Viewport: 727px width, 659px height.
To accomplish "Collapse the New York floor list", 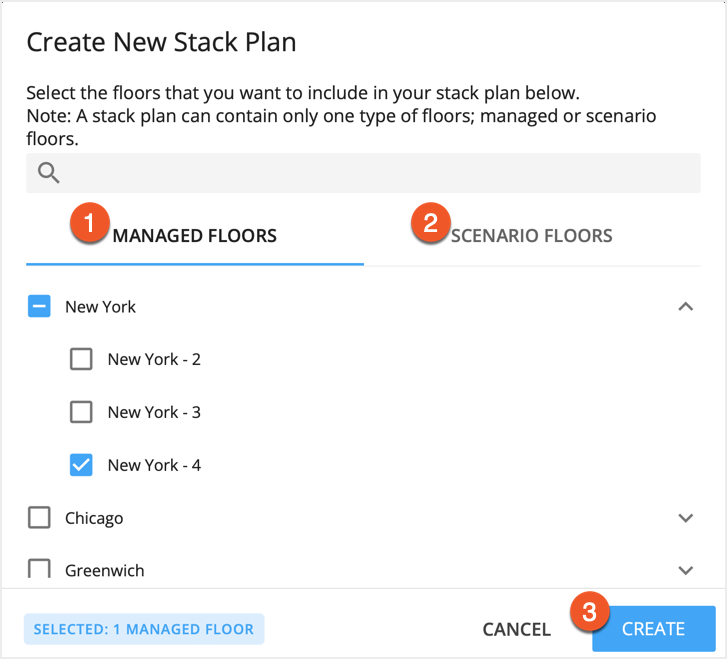I will point(685,307).
